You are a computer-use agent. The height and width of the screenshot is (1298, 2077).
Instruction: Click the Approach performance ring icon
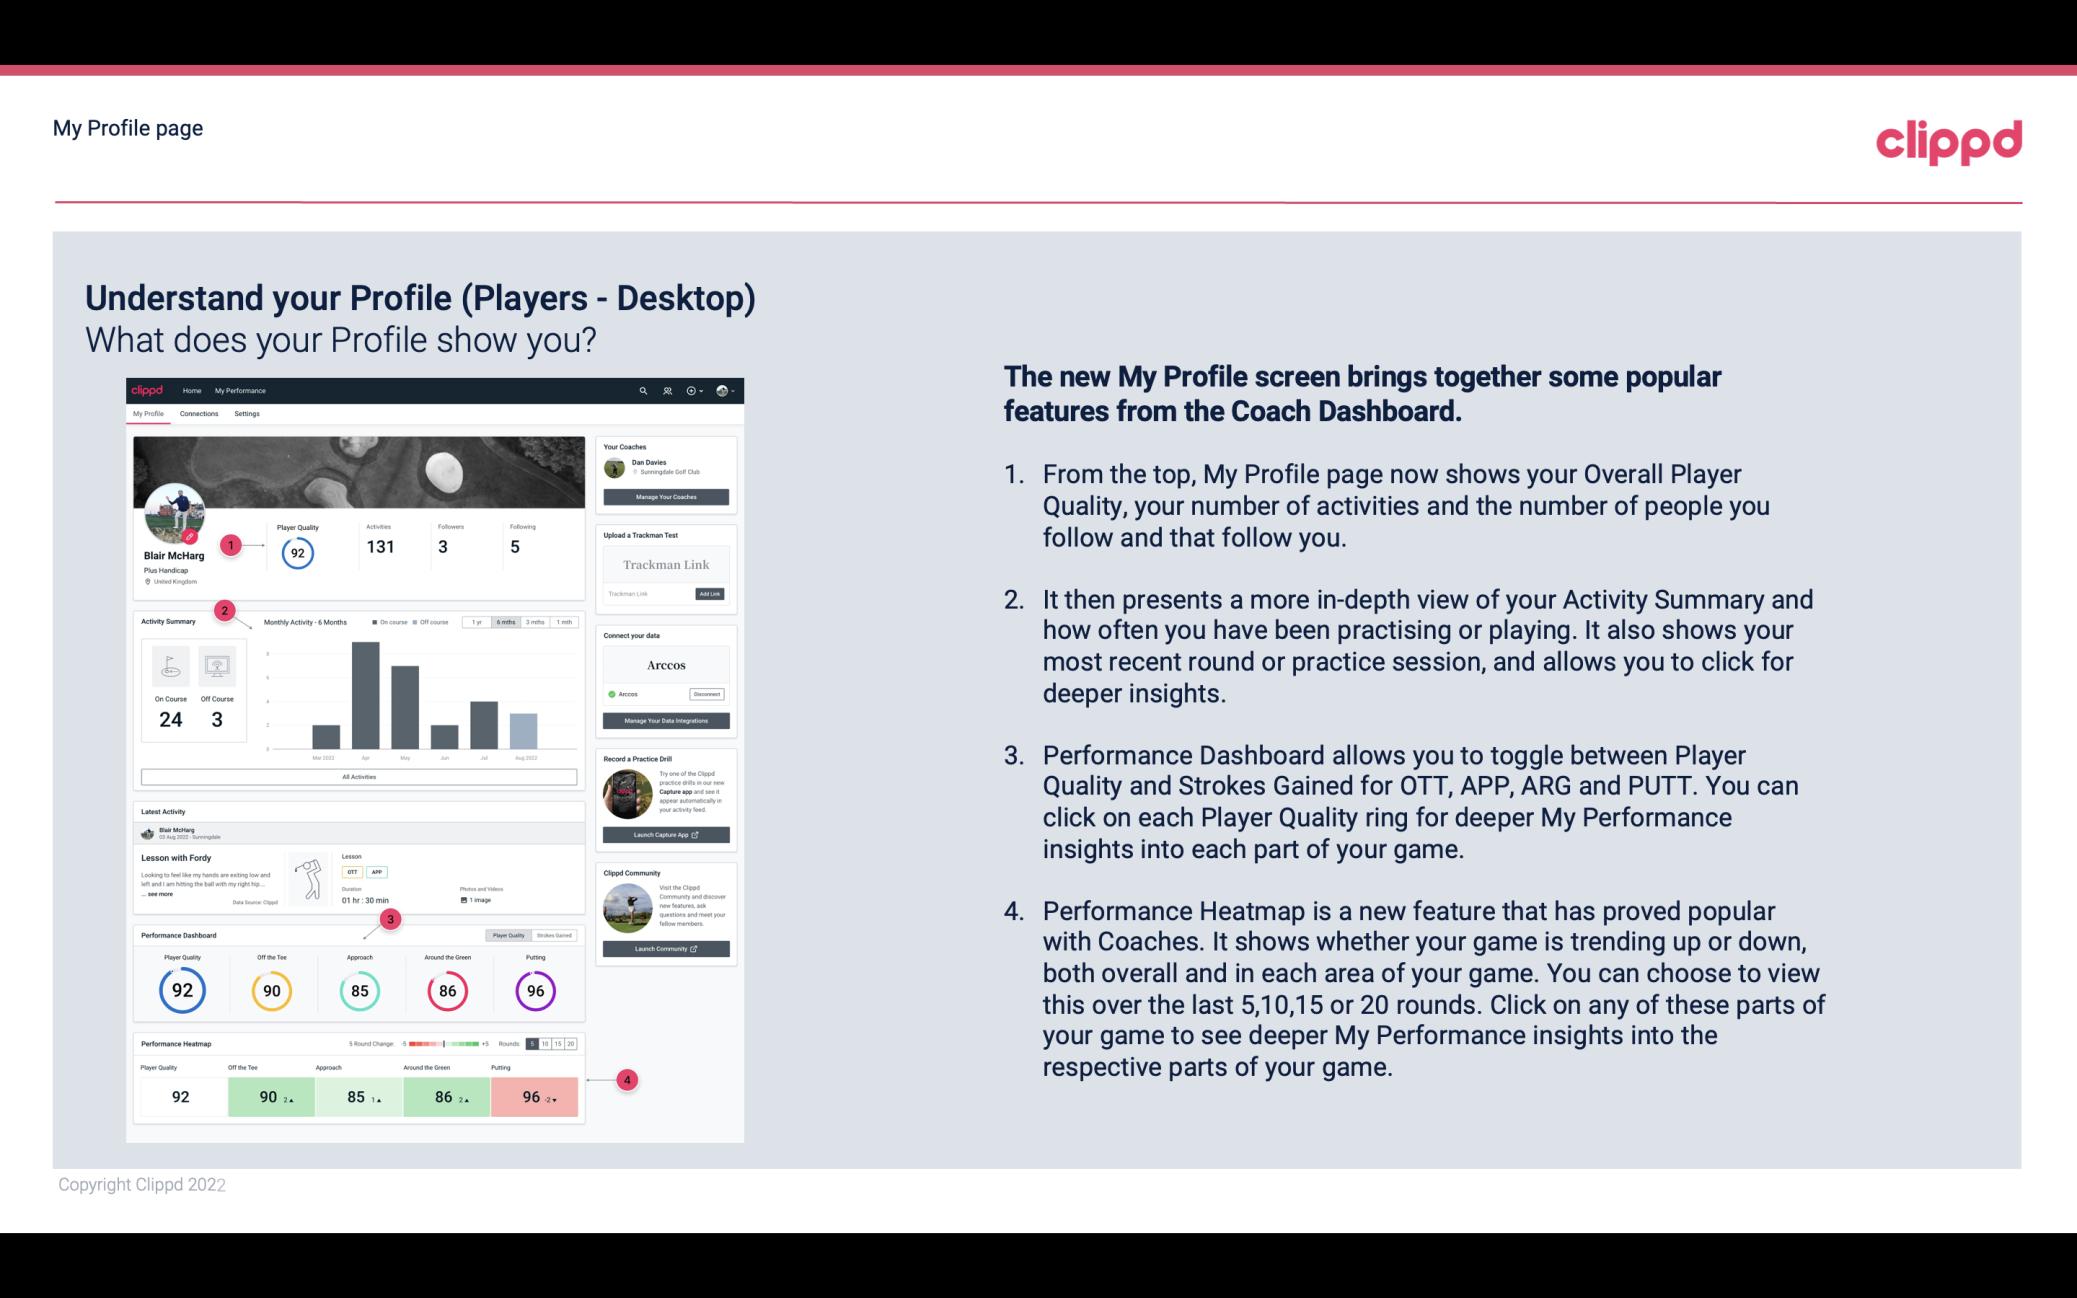click(x=357, y=988)
